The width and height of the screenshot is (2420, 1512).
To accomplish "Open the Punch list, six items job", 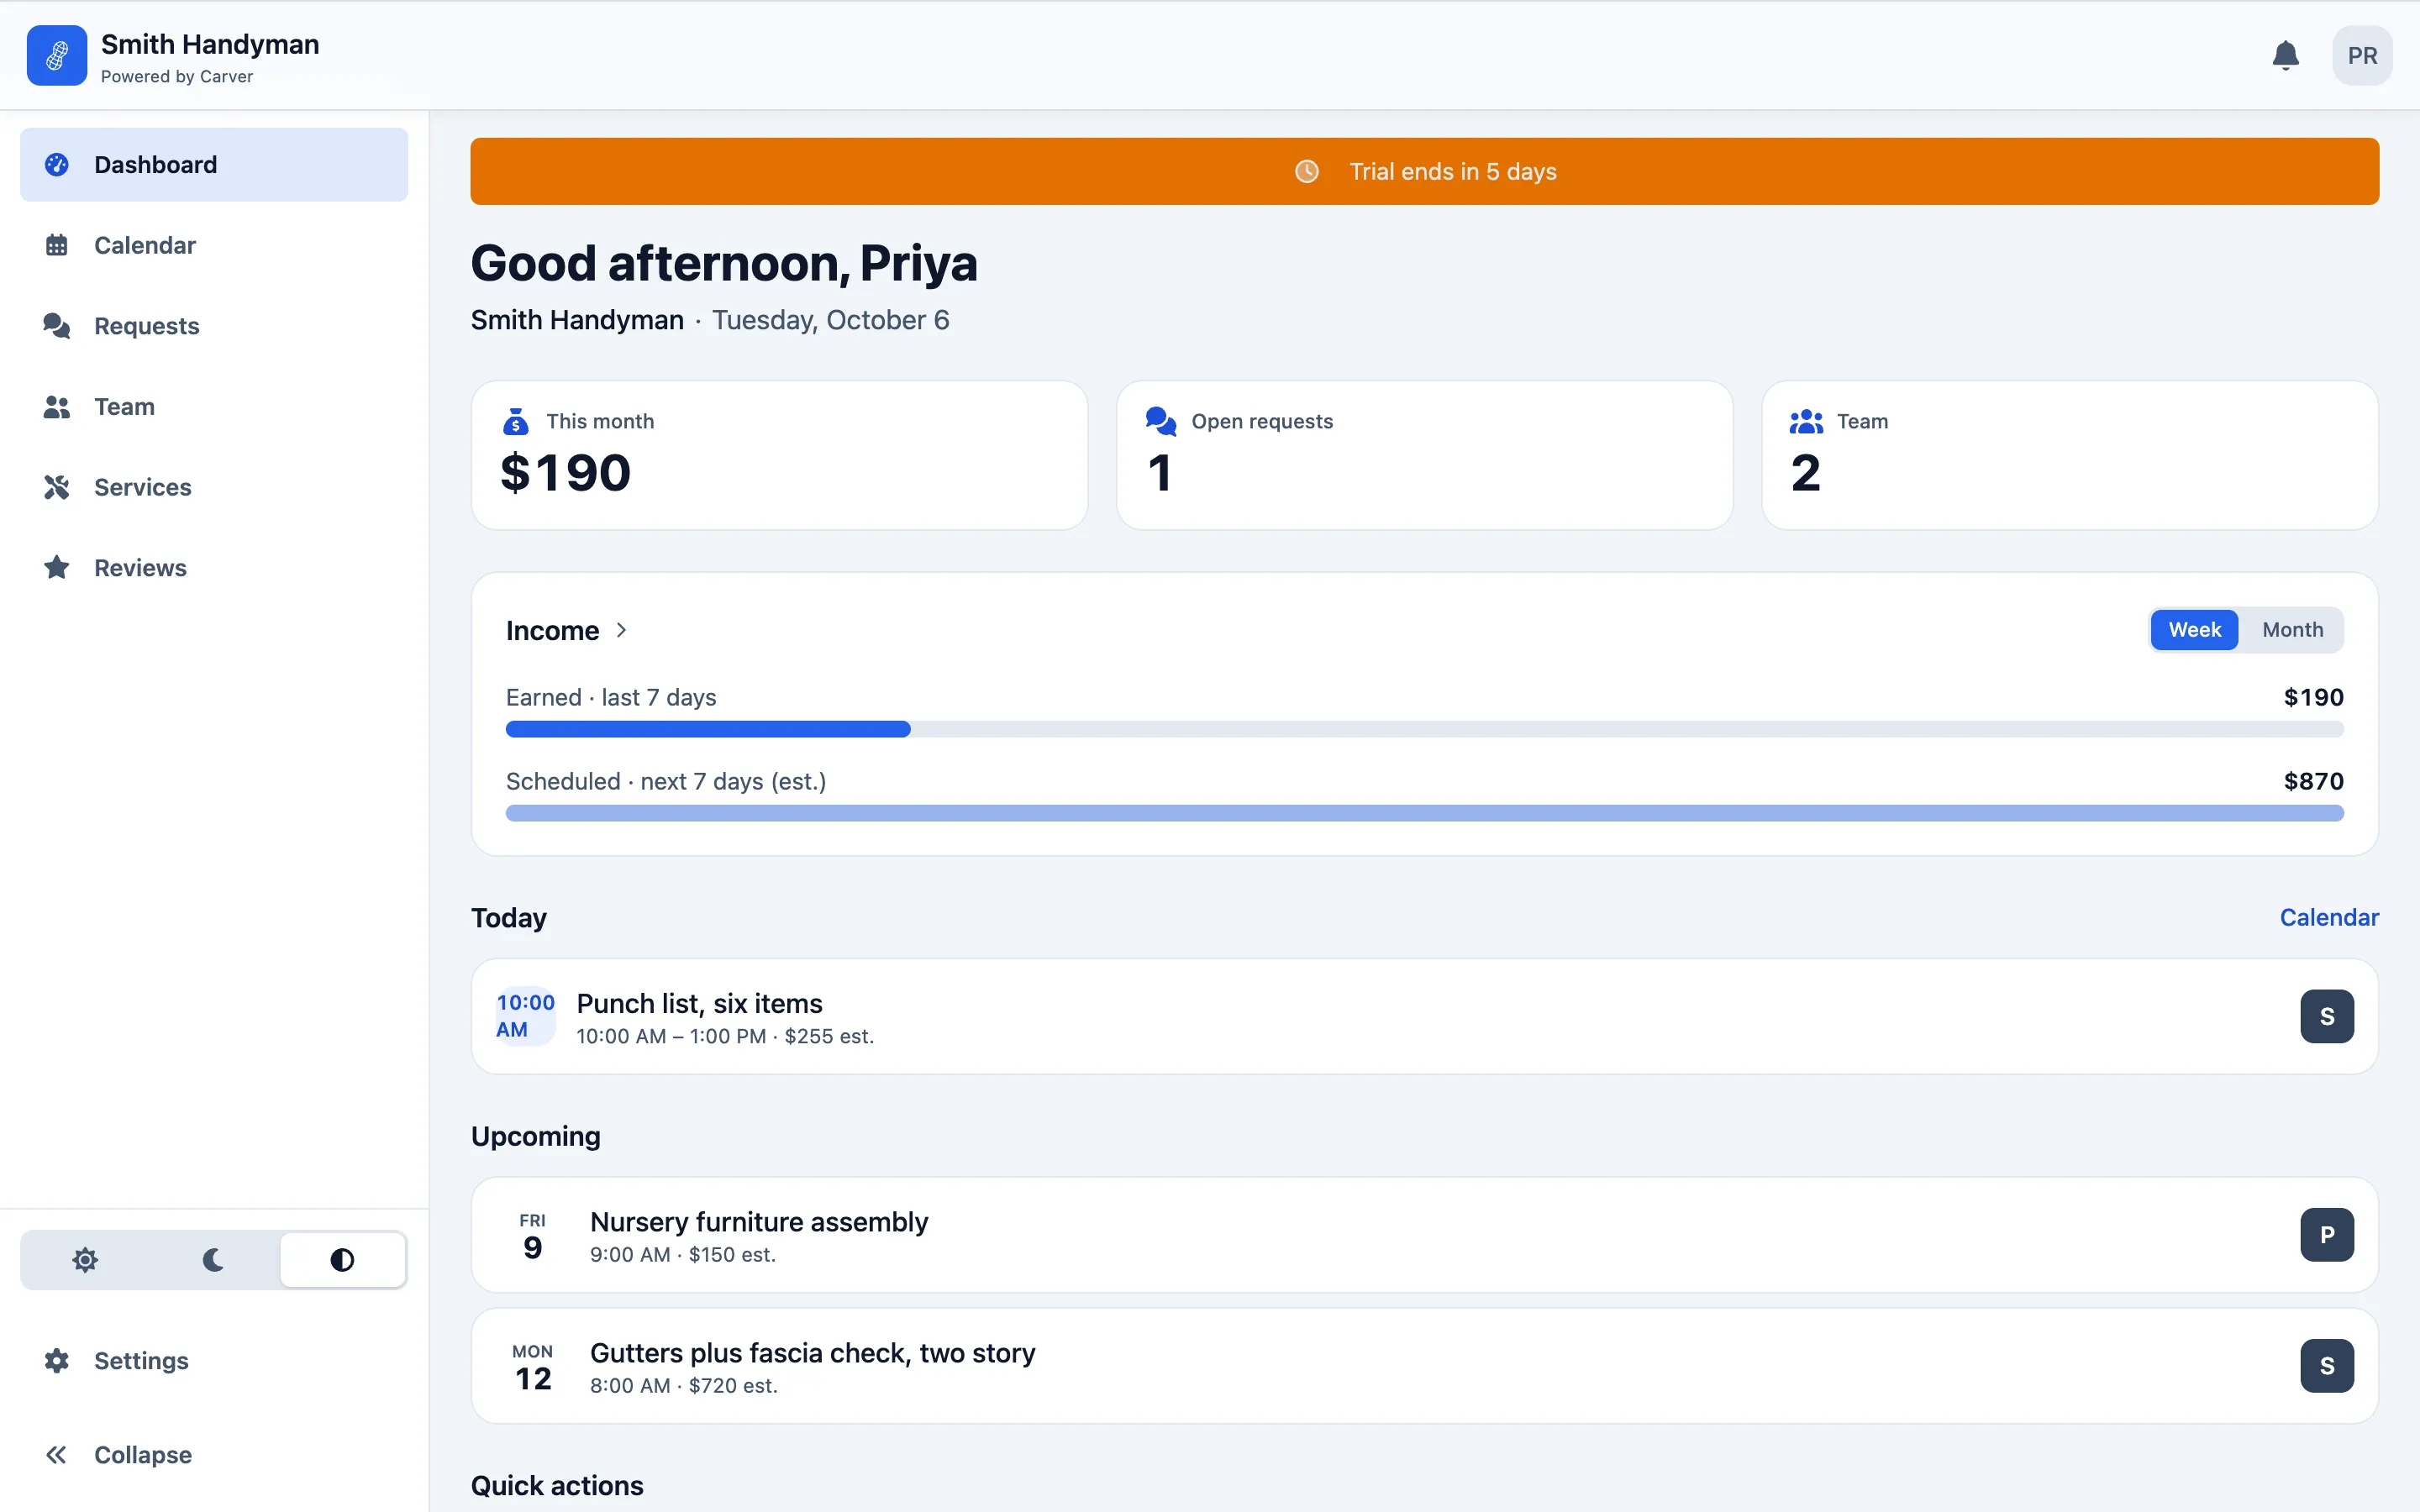I will point(1424,1016).
